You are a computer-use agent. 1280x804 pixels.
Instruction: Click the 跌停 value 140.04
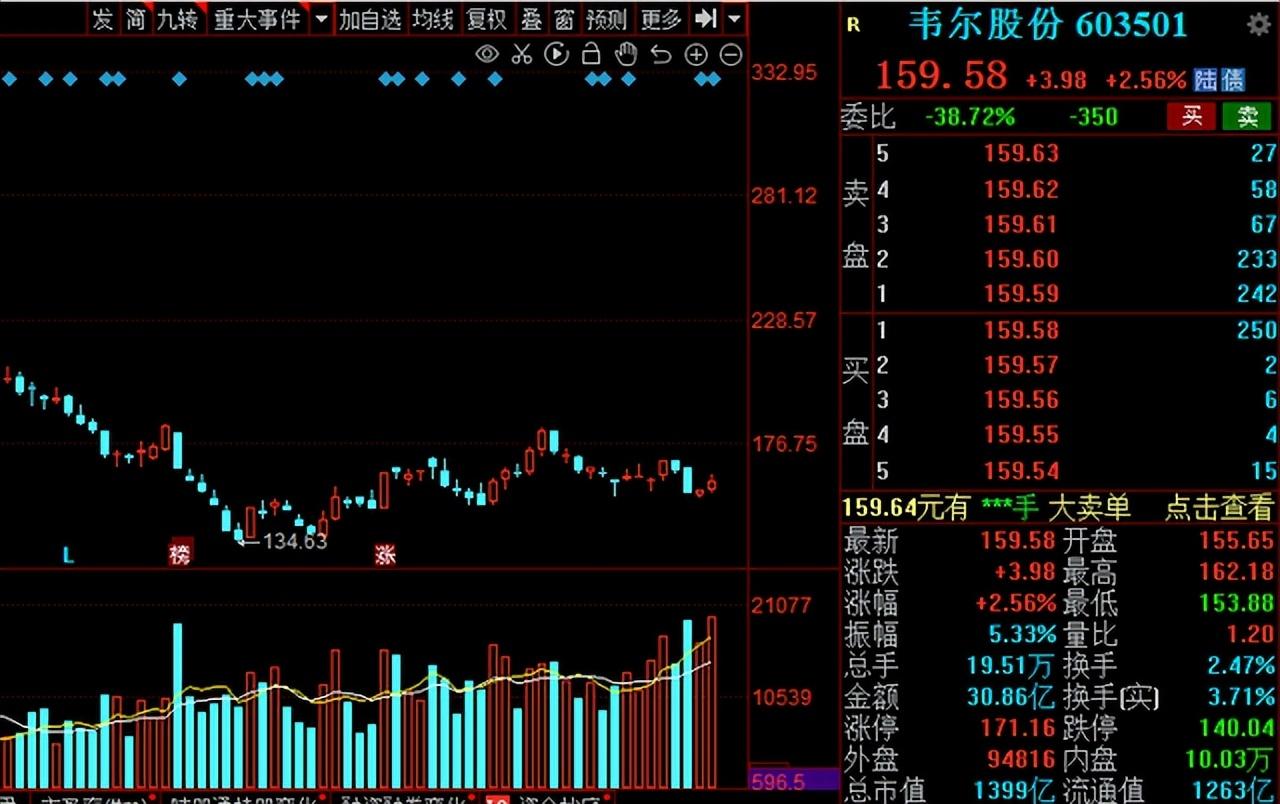[1238, 728]
